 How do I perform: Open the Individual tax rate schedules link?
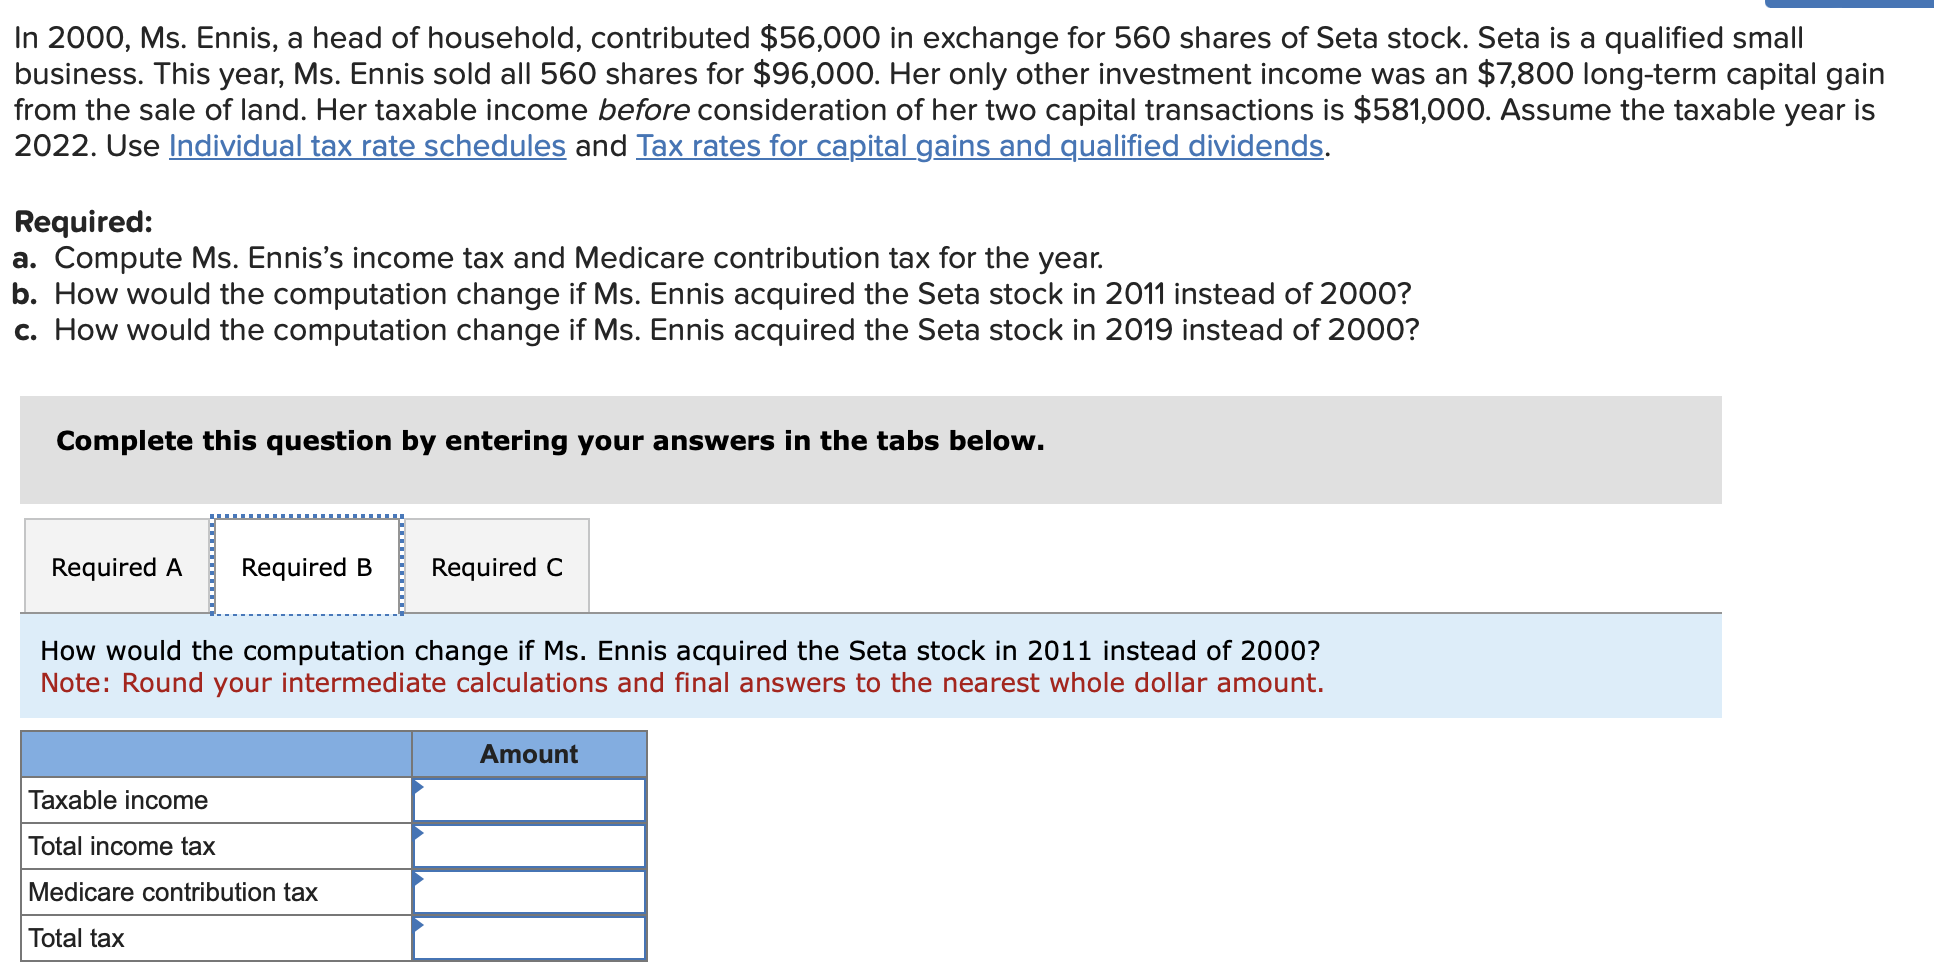367,146
